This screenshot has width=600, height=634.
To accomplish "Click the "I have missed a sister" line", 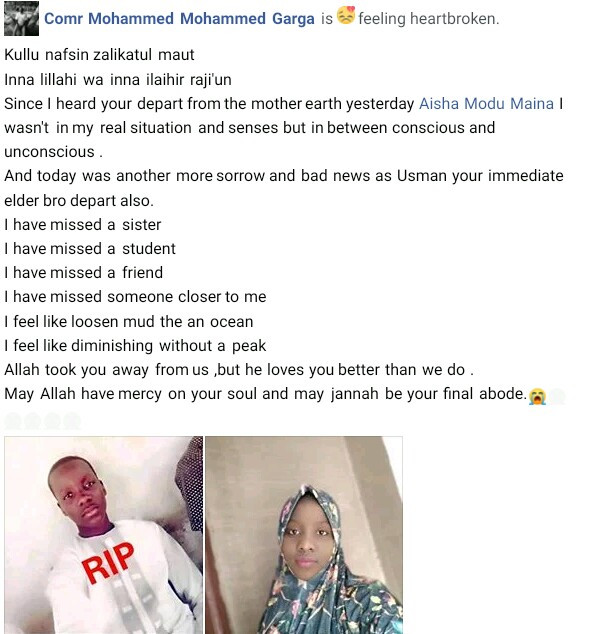I will 82,224.
